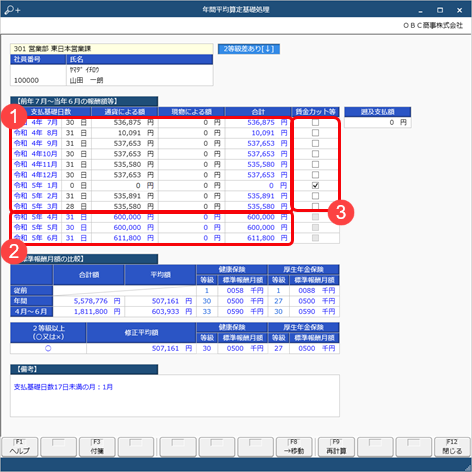Check 賃金カット box for 令和4年7月
The image size is (472, 472).
[x=315, y=122]
